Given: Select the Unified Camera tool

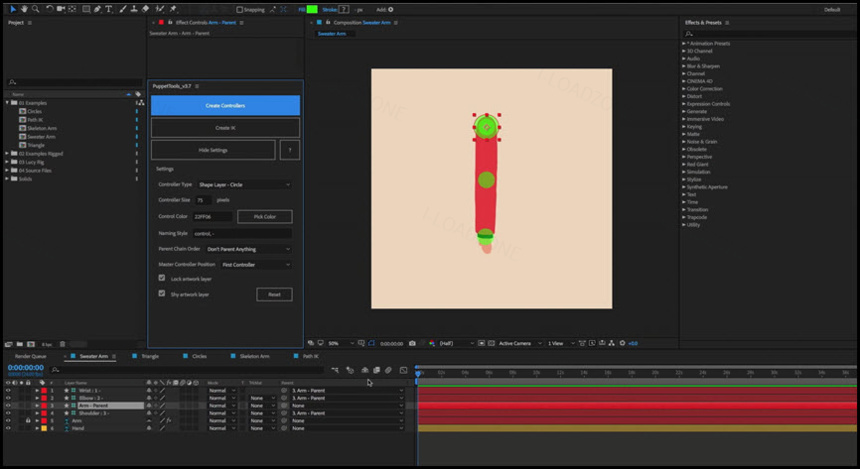Looking at the screenshot, I should point(61,9).
